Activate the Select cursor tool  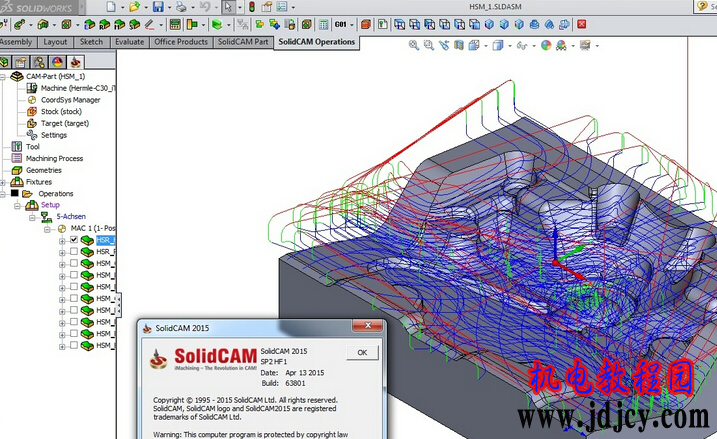pos(228,7)
